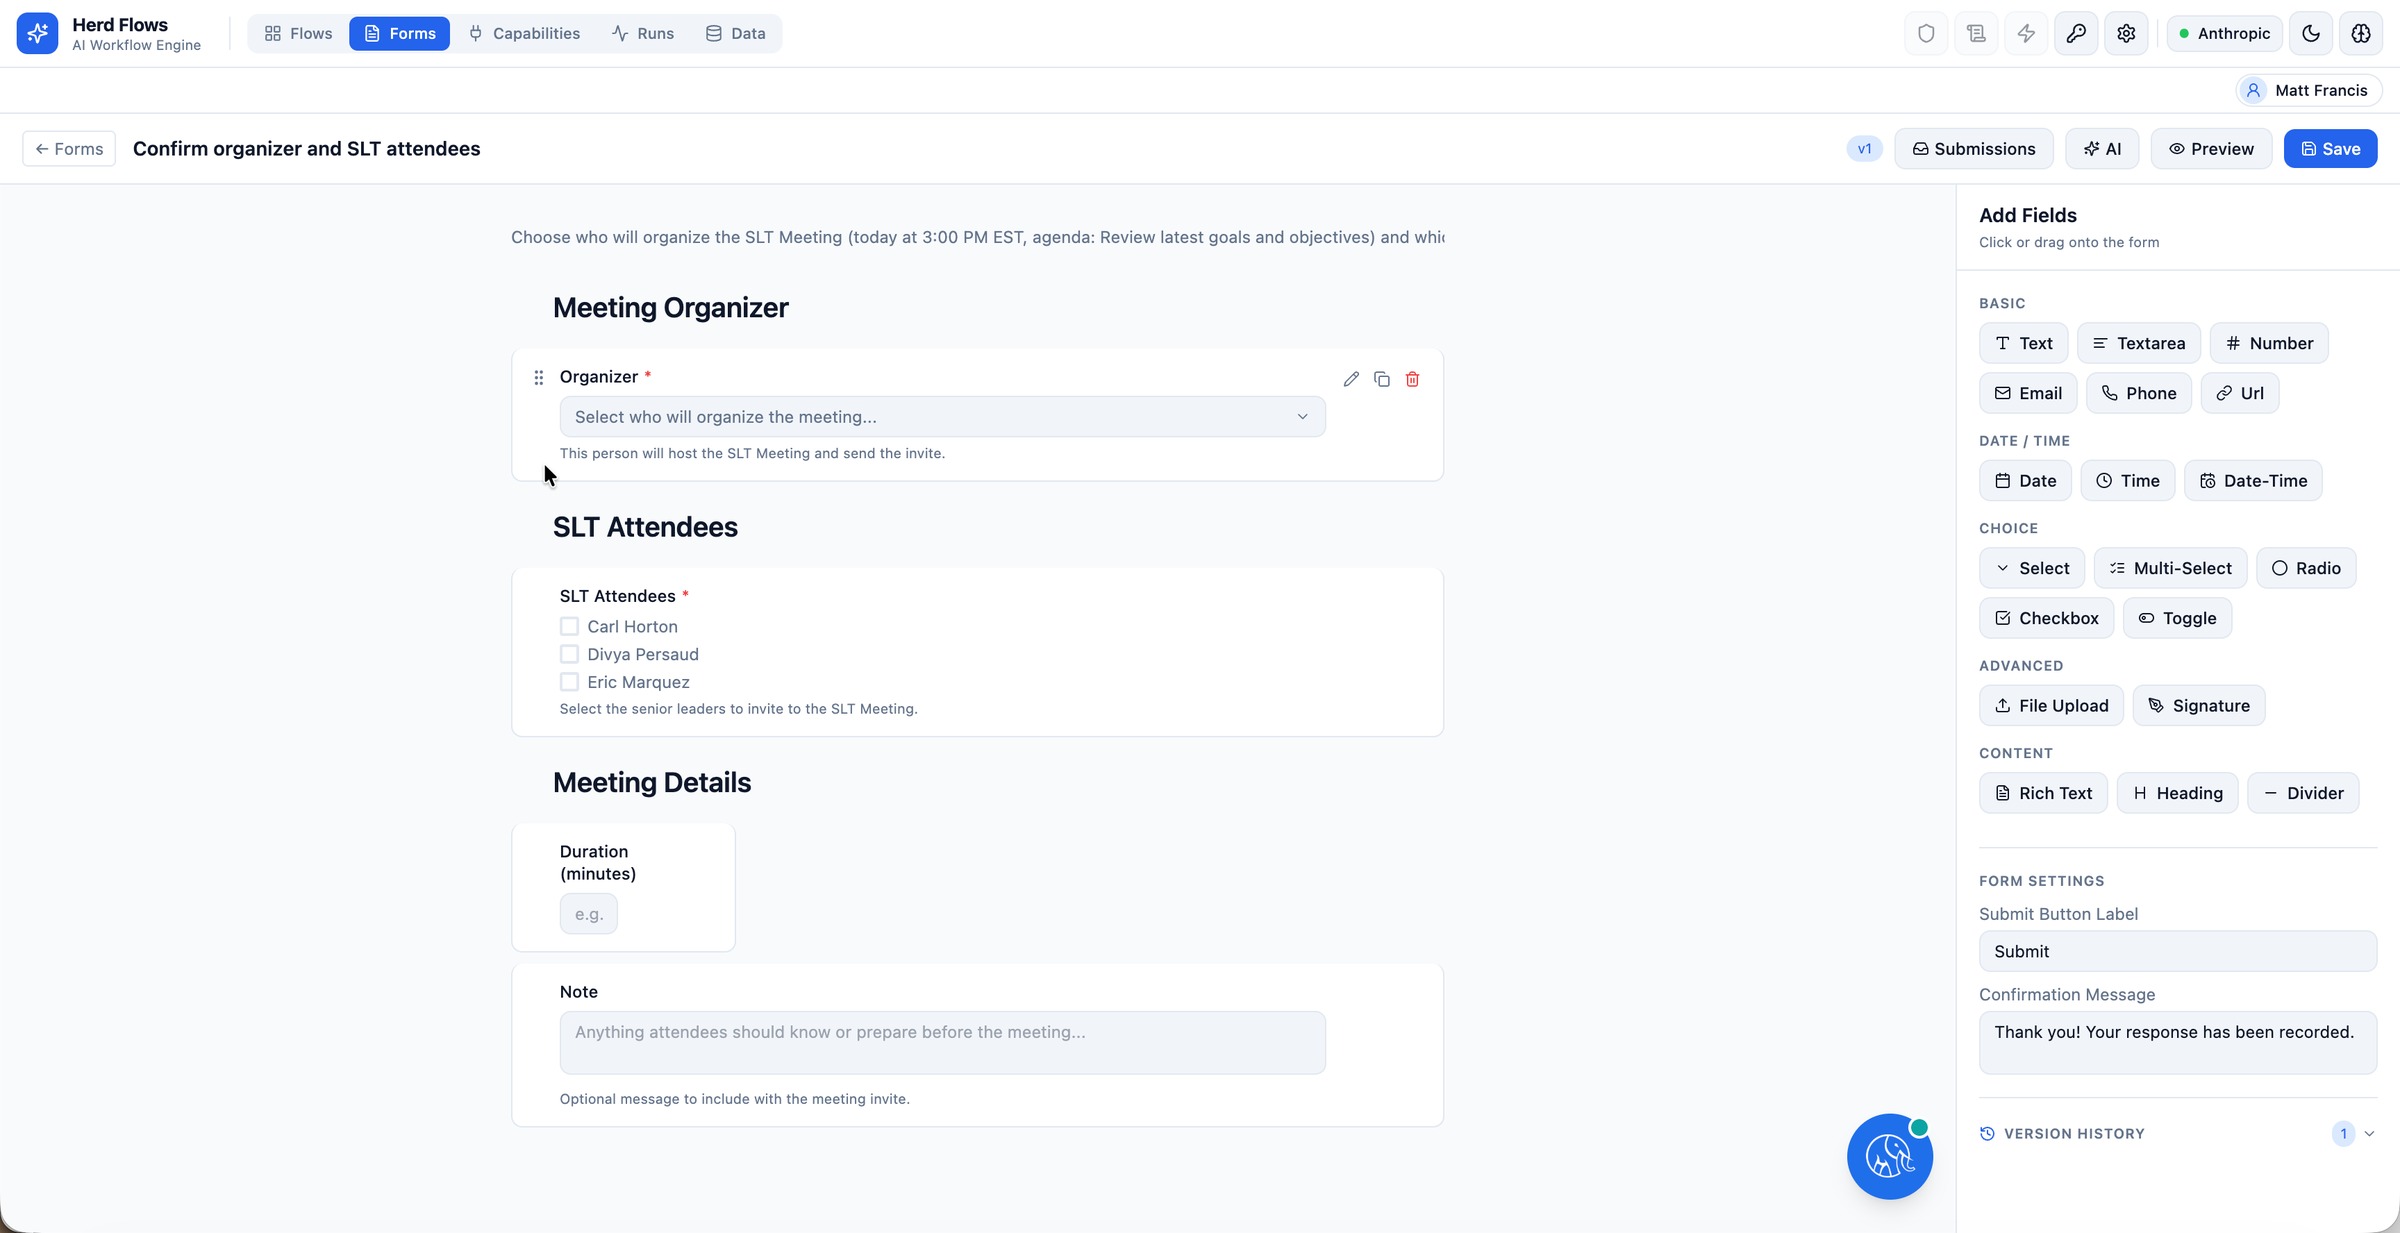Image resolution: width=2400 pixels, height=1233 pixels.
Task: Add a Toggle field
Action: [2177, 619]
